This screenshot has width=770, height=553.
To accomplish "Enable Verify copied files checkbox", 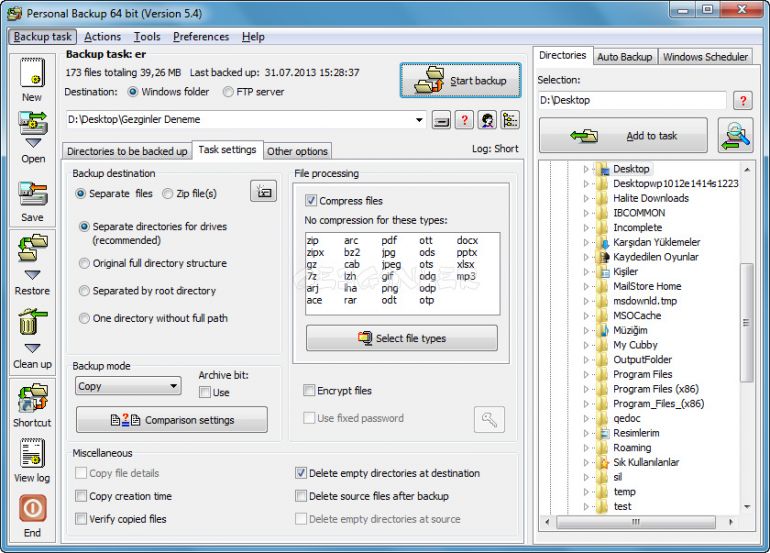I will (81, 519).
